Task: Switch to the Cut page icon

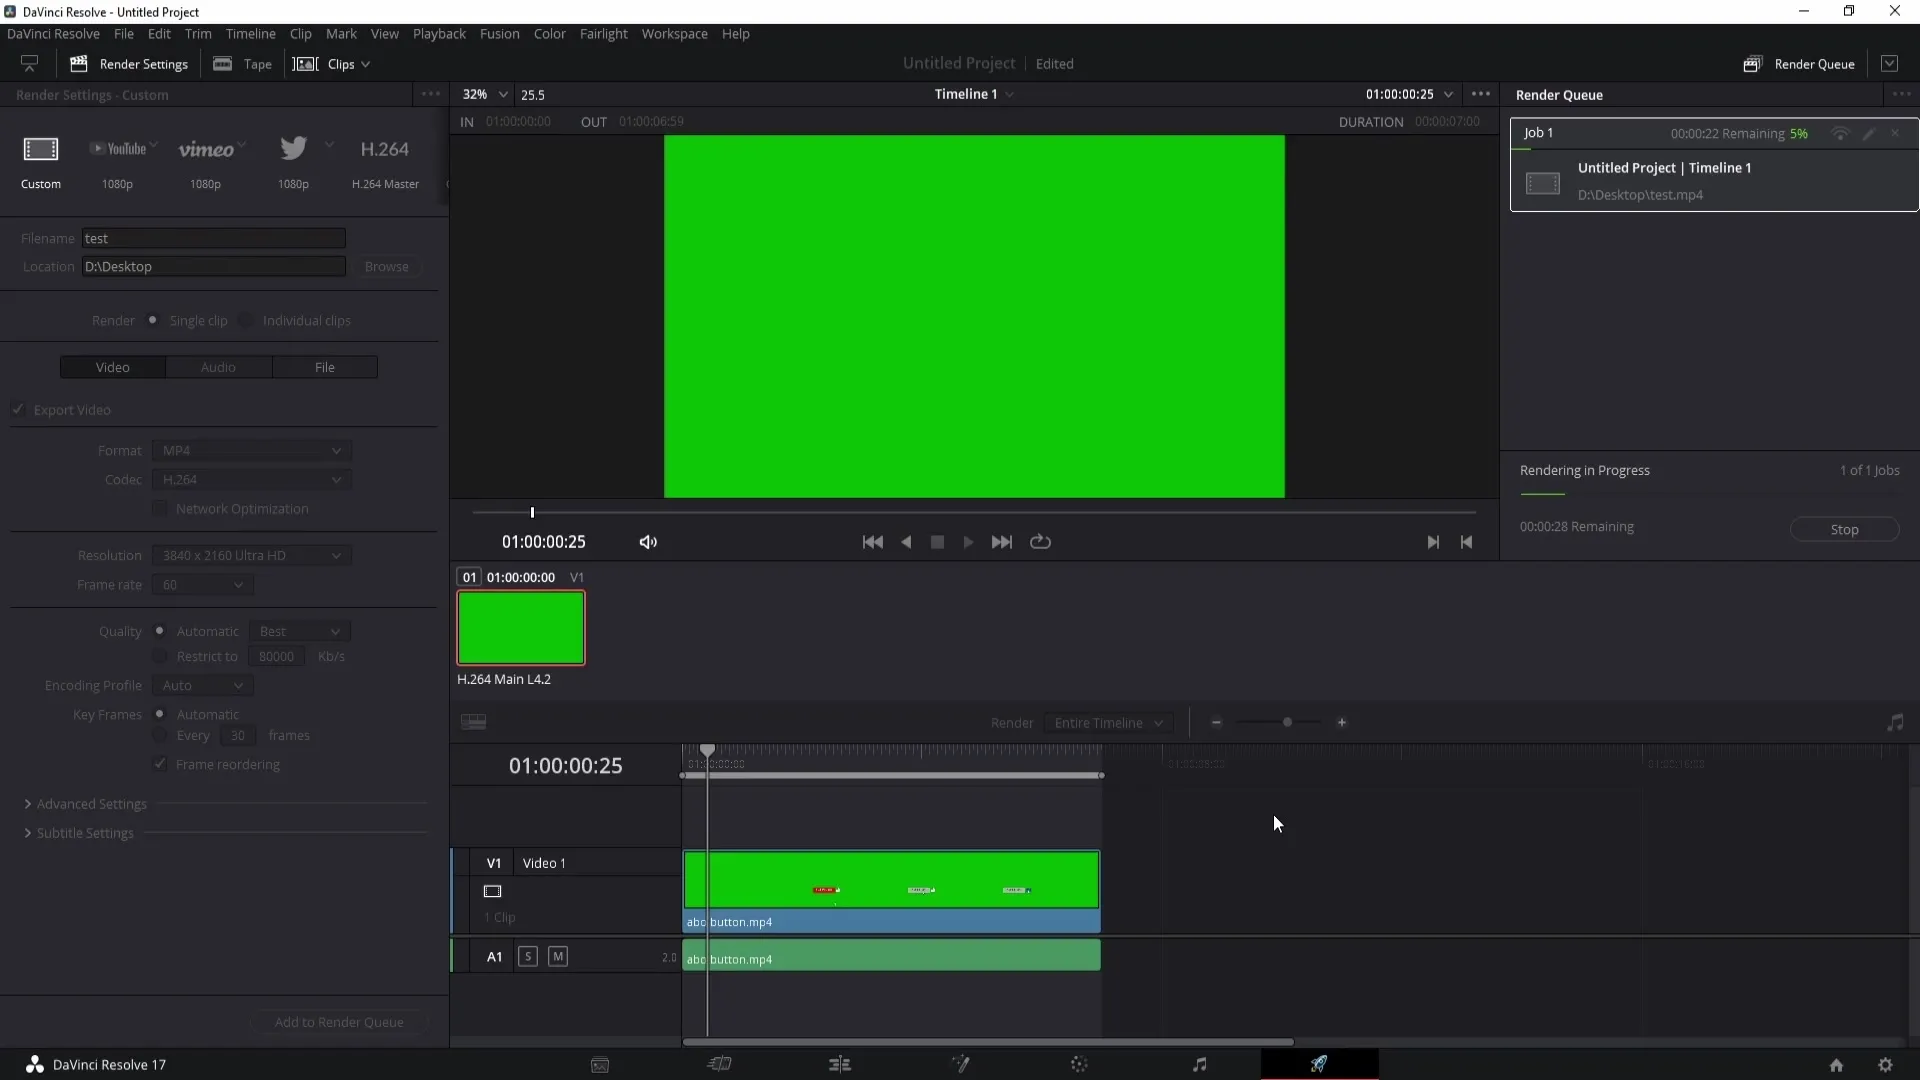Action: tap(720, 1064)
